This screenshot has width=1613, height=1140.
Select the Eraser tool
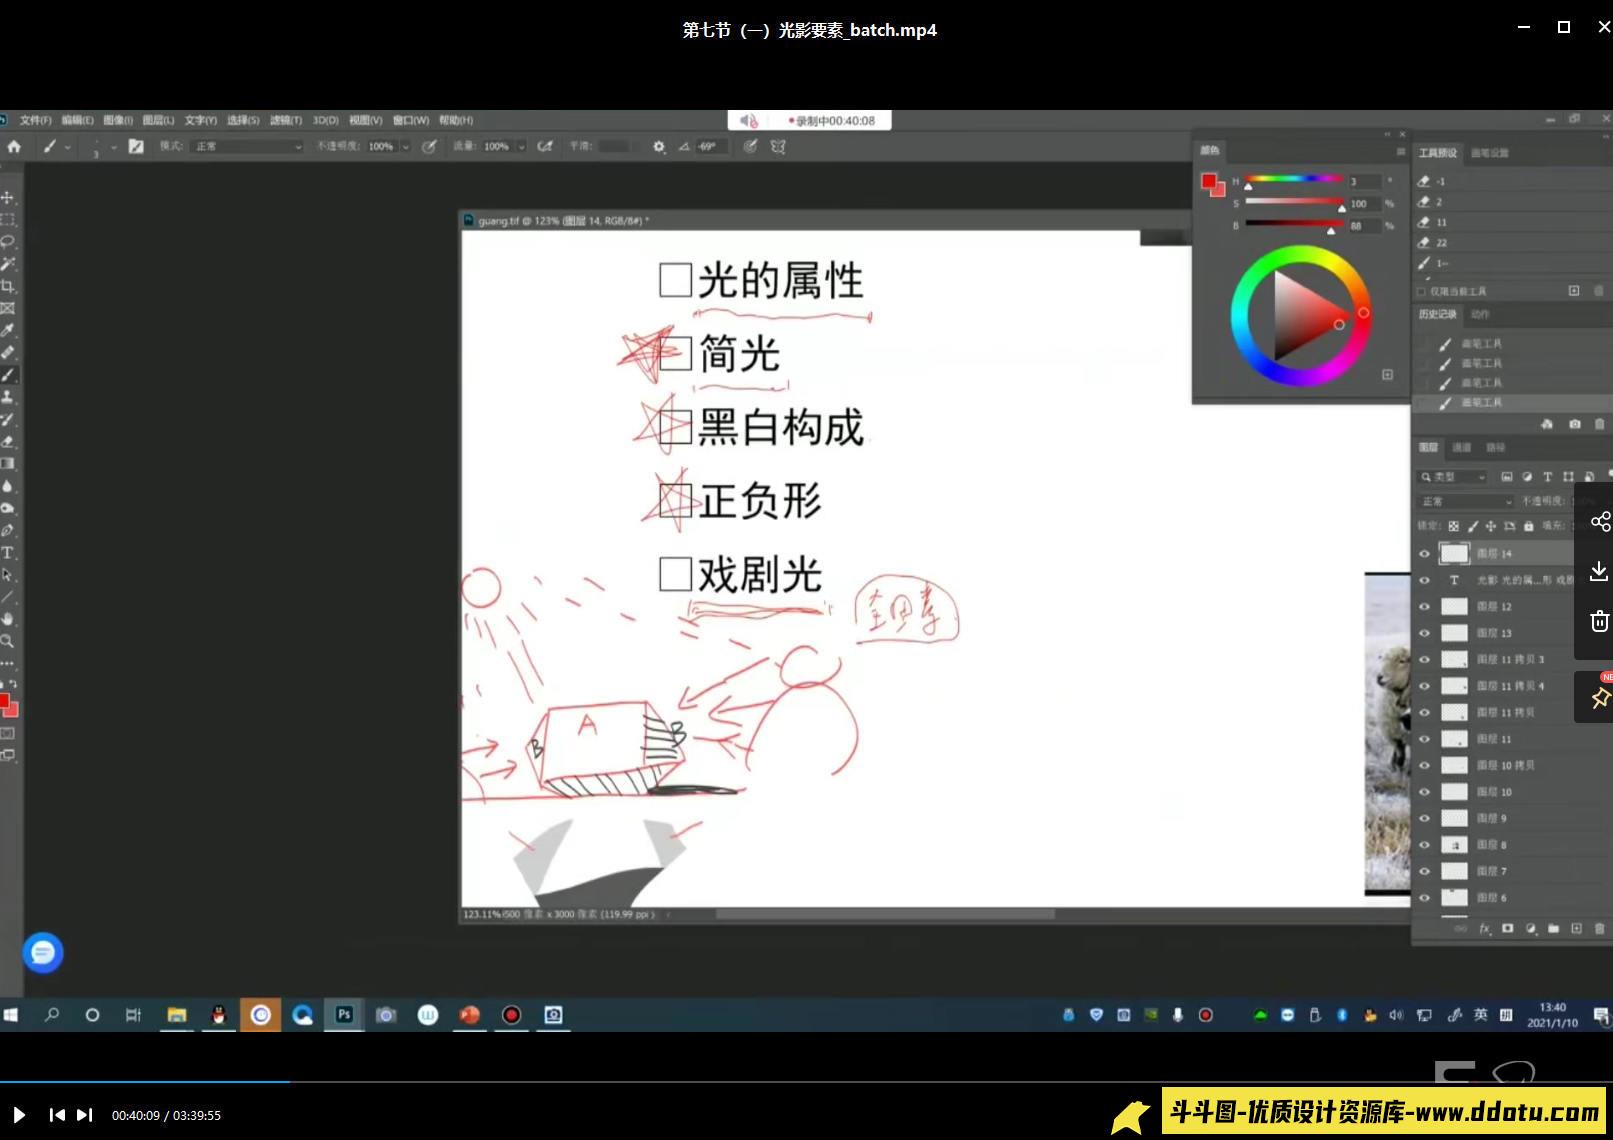[7, 441]
